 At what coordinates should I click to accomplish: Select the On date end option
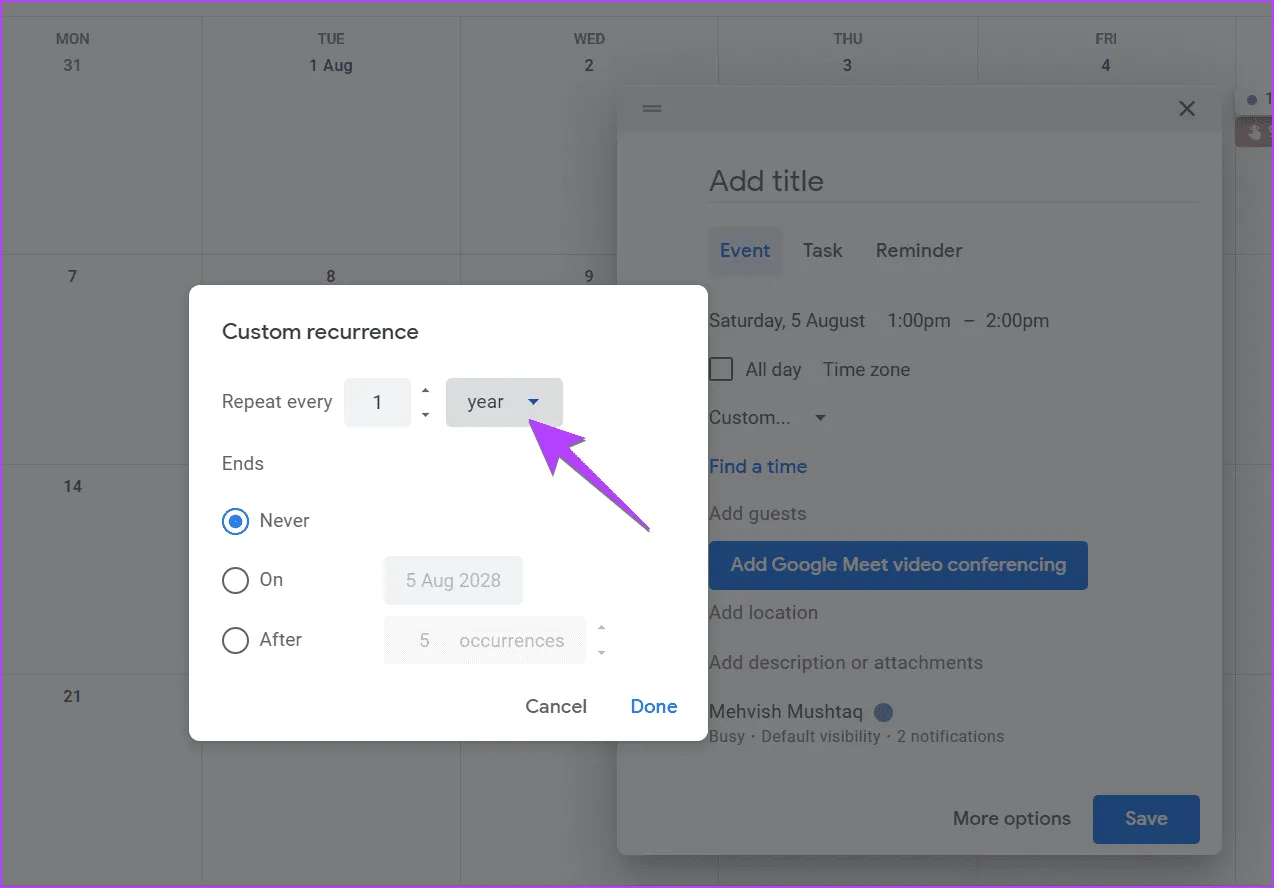tap(236, 580)
